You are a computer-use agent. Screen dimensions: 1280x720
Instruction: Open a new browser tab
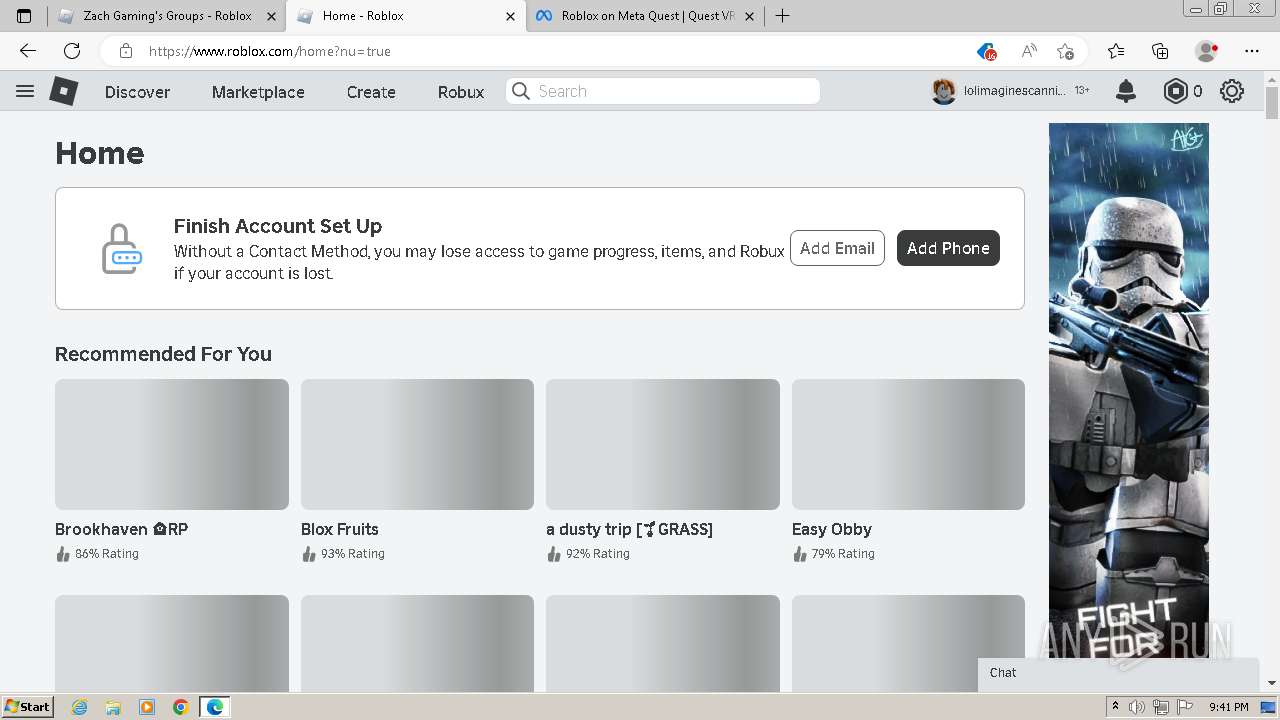tap(783, 16)
